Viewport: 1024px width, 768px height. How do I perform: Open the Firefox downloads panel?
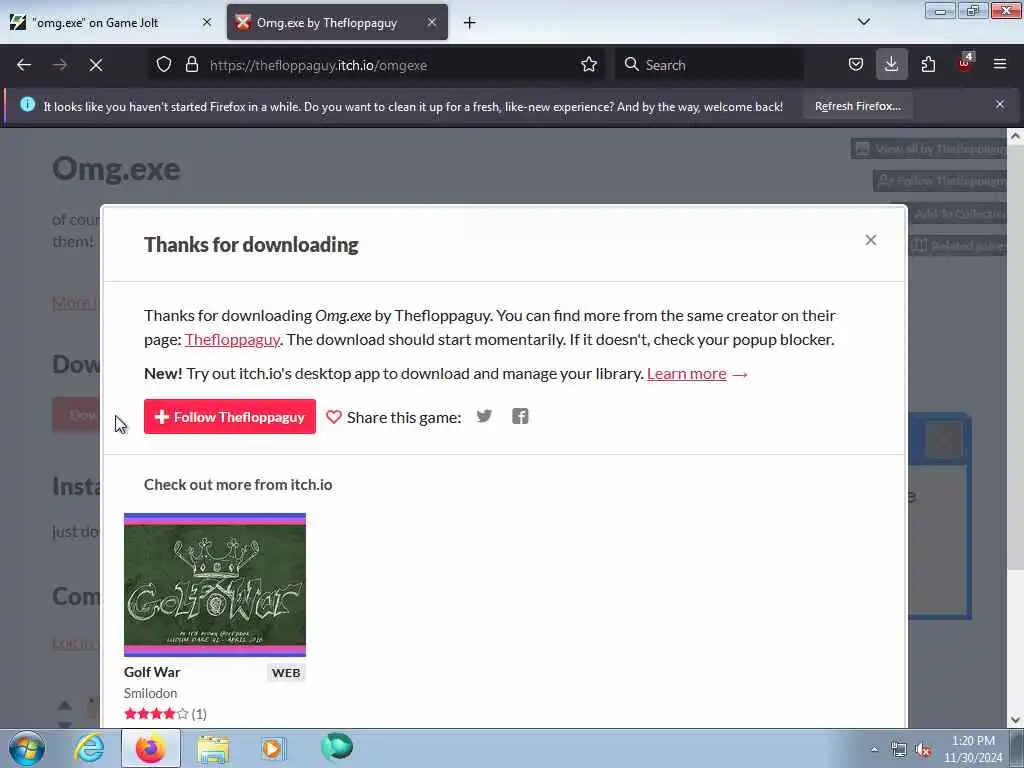[x=891, y=65]
